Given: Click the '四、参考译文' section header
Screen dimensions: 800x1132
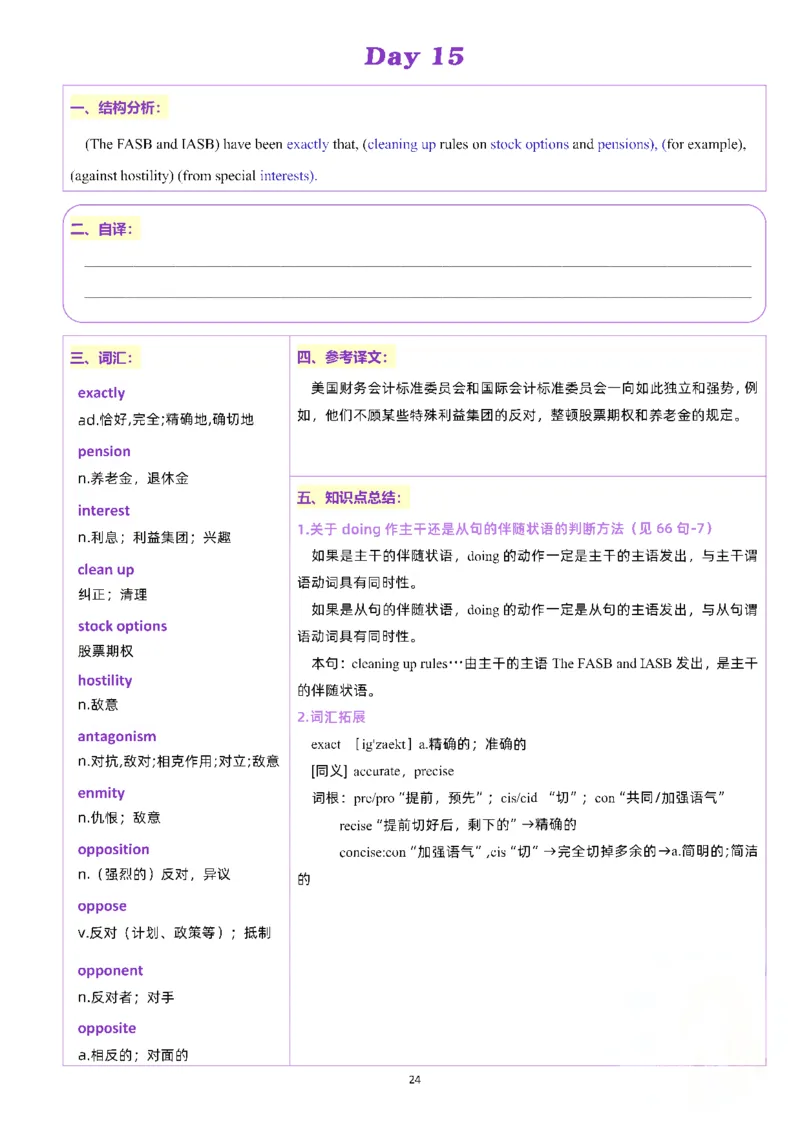Looking at the screenshot, I should point(345,356).
